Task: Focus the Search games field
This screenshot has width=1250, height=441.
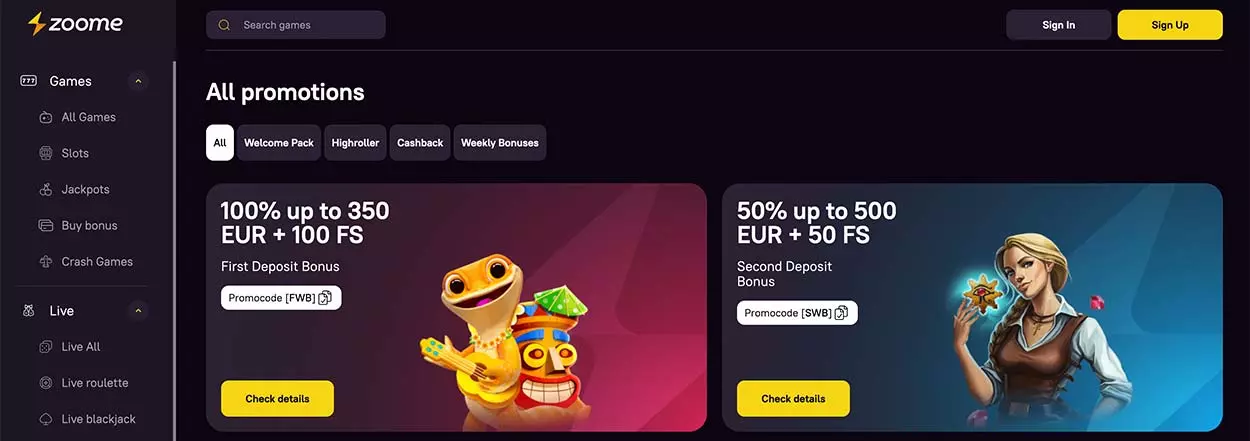Action: 296,25
